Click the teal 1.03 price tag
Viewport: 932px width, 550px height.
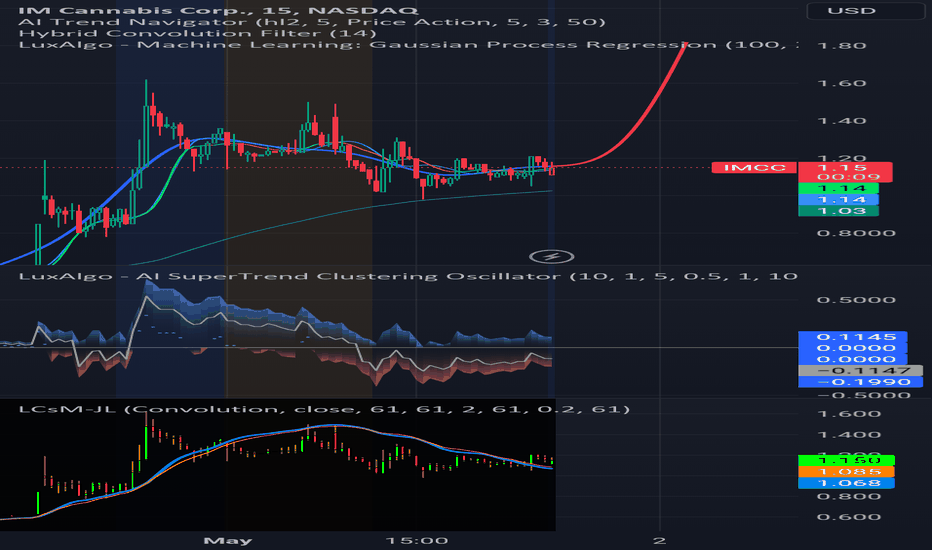click(x=838, y=211)
